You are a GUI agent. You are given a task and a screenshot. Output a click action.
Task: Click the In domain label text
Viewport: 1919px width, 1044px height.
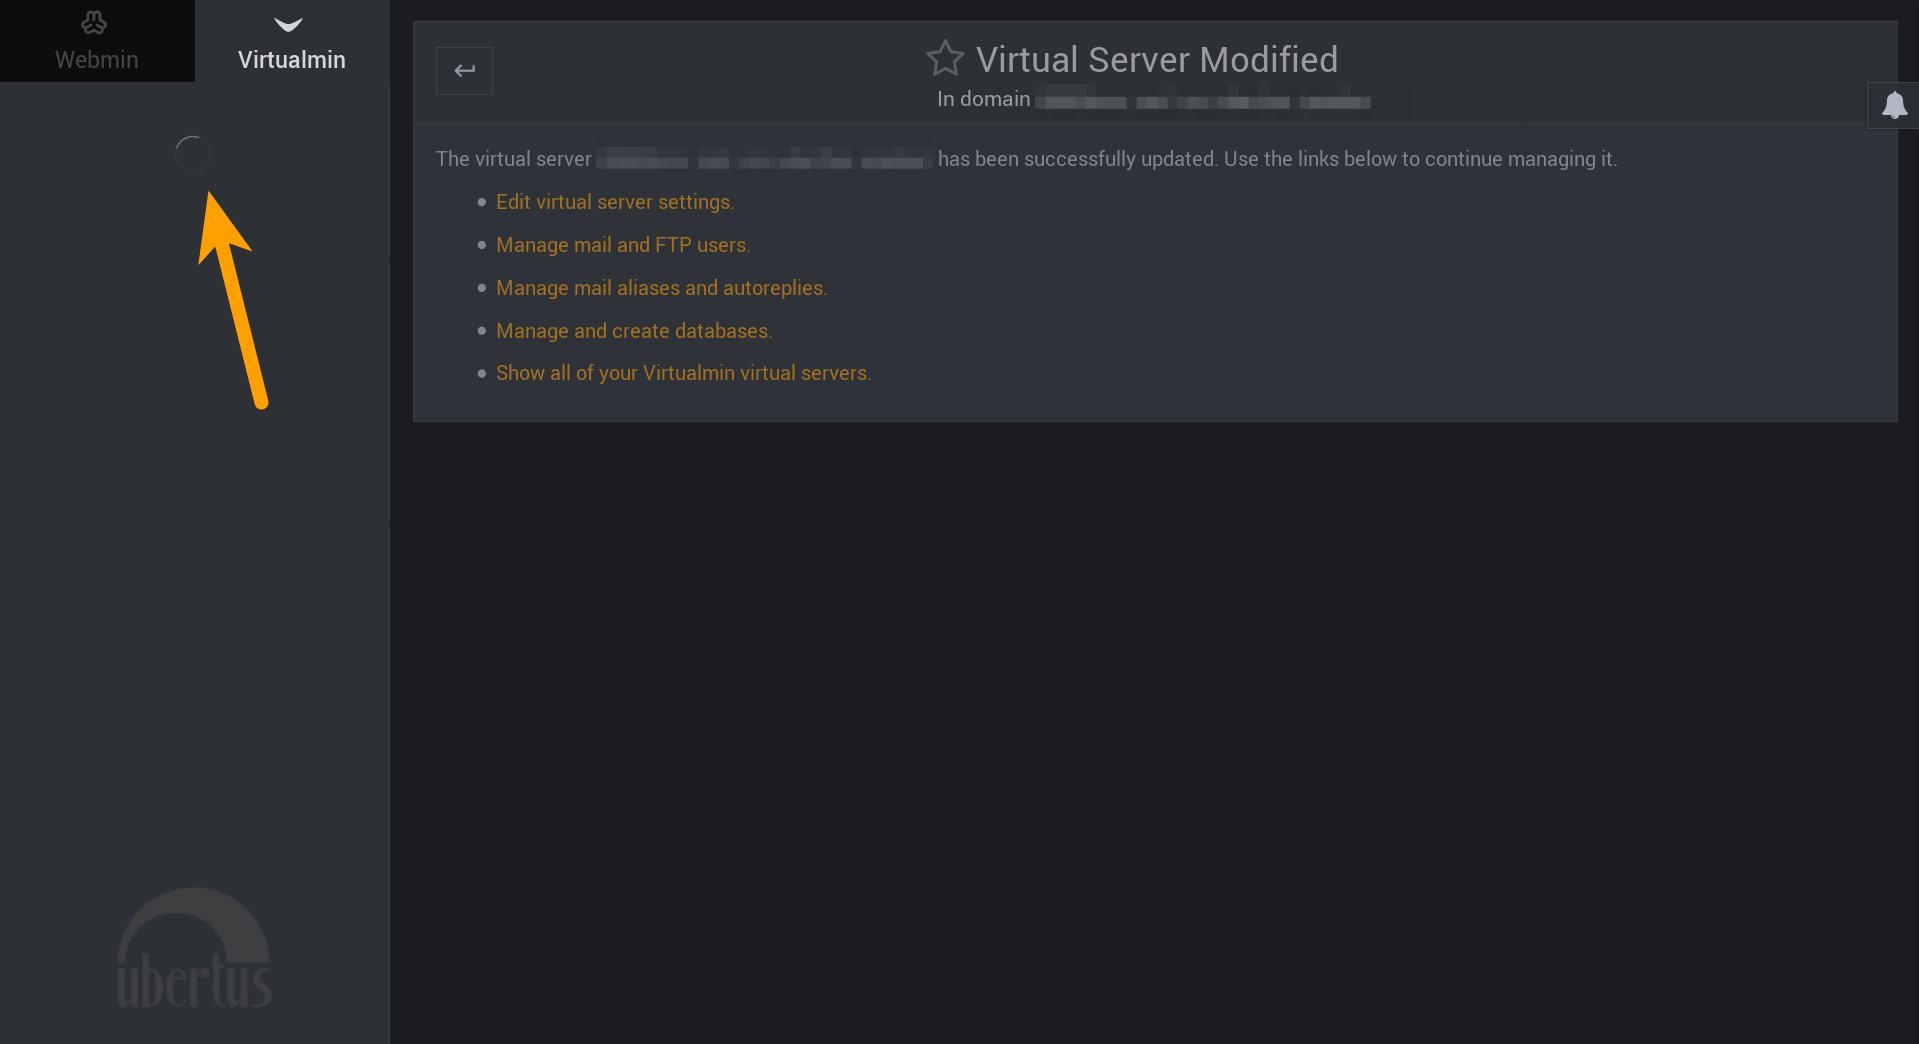[x=982, y=98]
